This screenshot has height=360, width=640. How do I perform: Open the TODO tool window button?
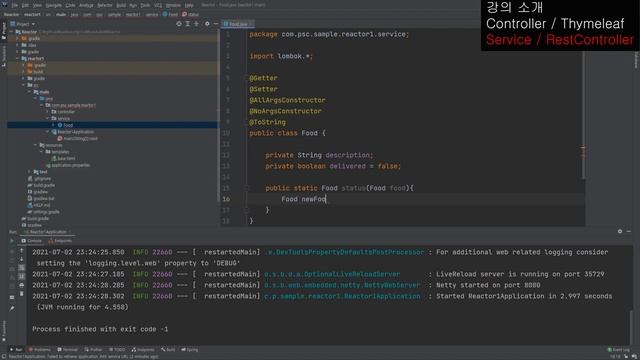tap(117, 350)
